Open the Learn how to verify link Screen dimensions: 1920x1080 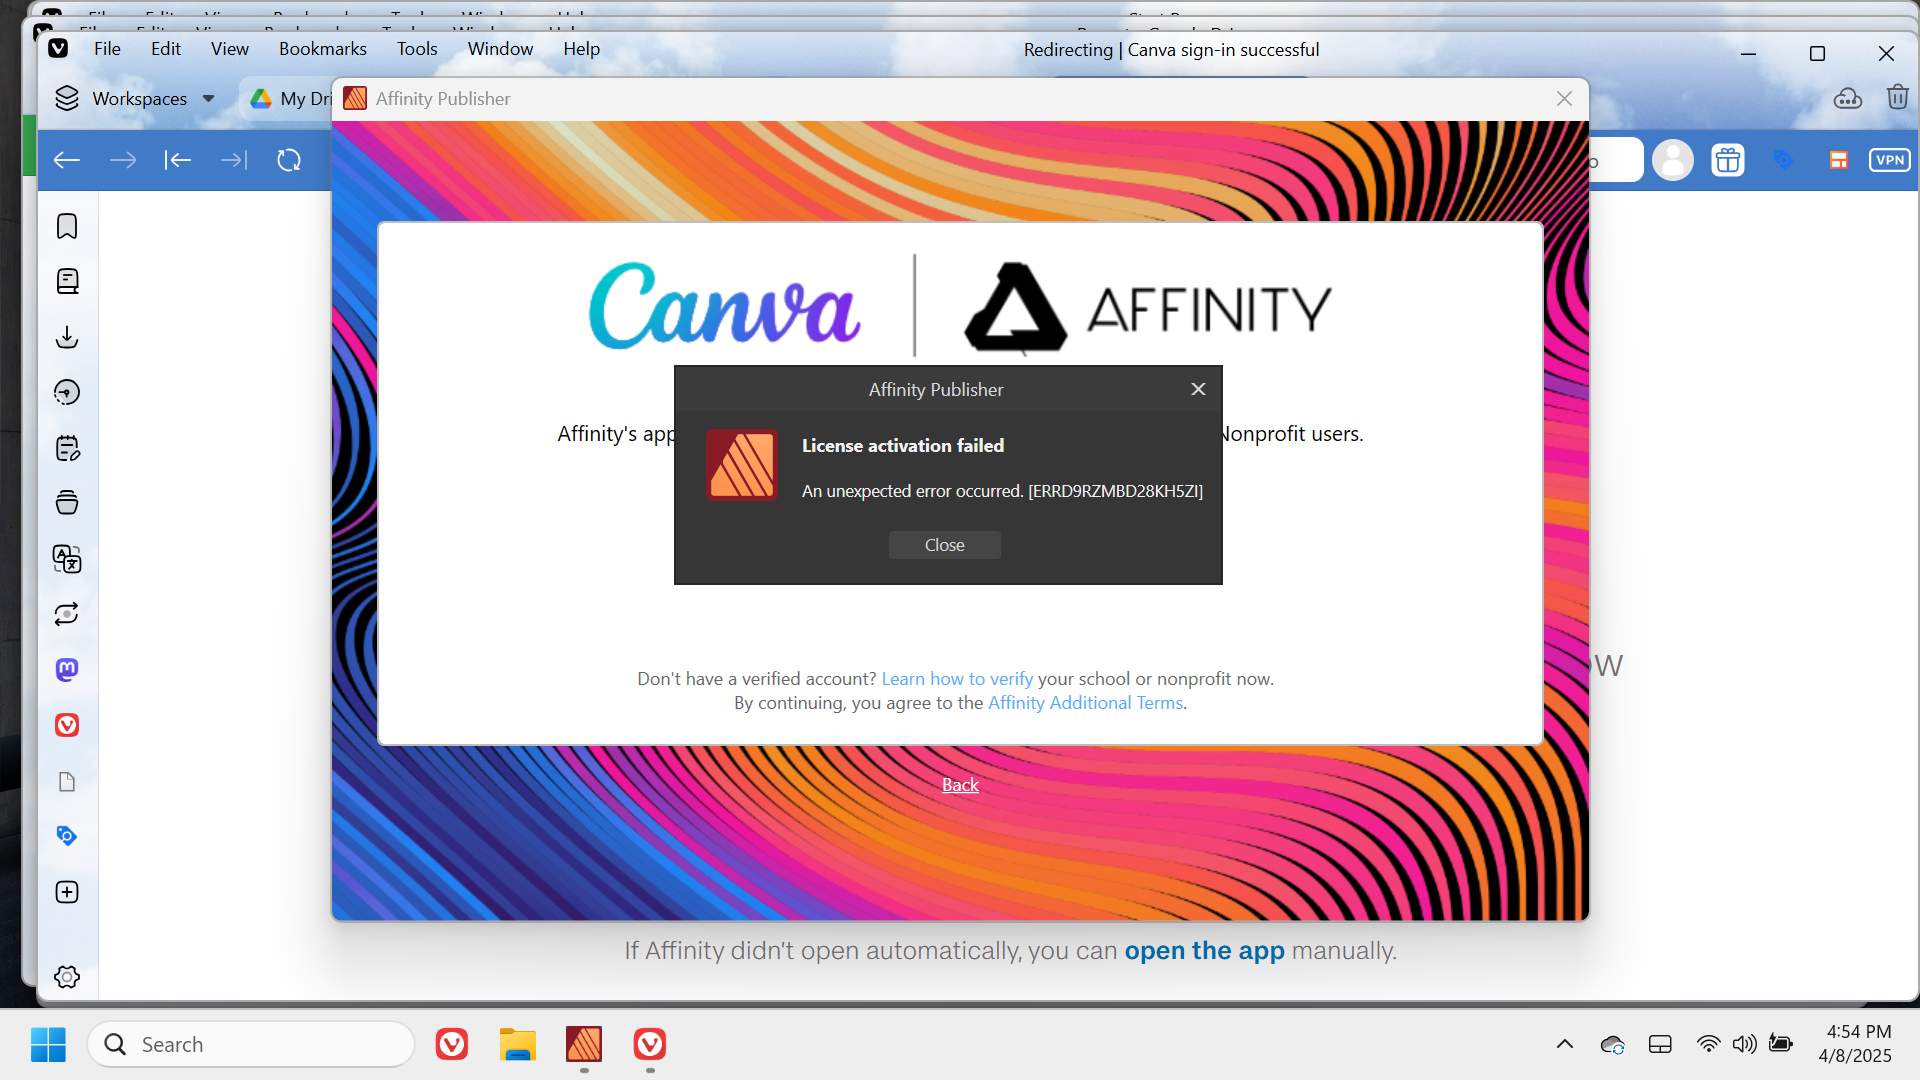click(957, 679)
